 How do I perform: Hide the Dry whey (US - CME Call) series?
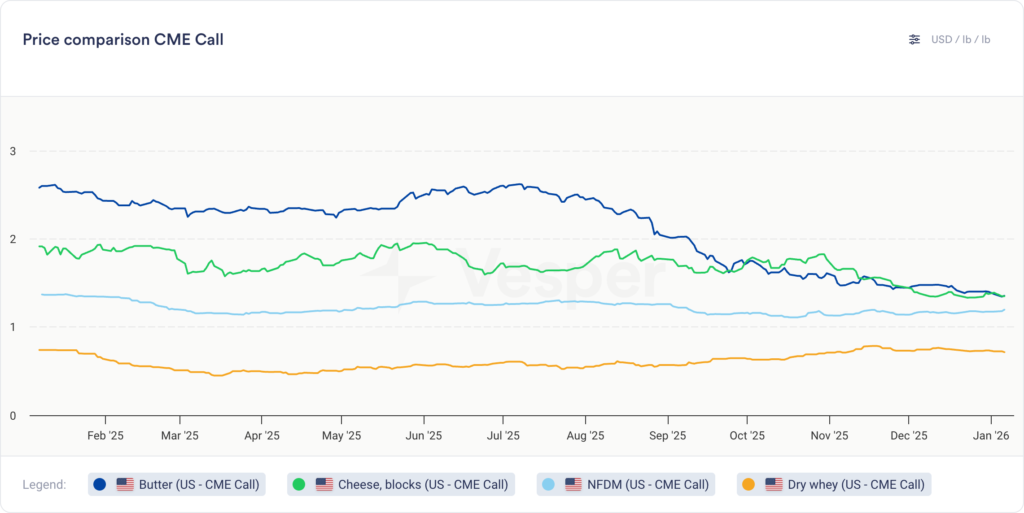point(855,485)
